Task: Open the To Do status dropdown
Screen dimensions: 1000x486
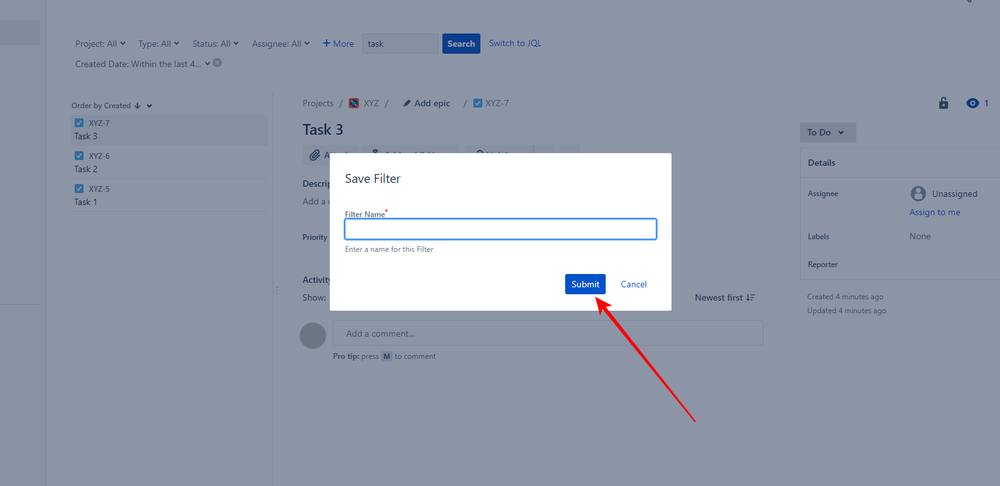Action: pyautogui.click(x=828, y=132)
